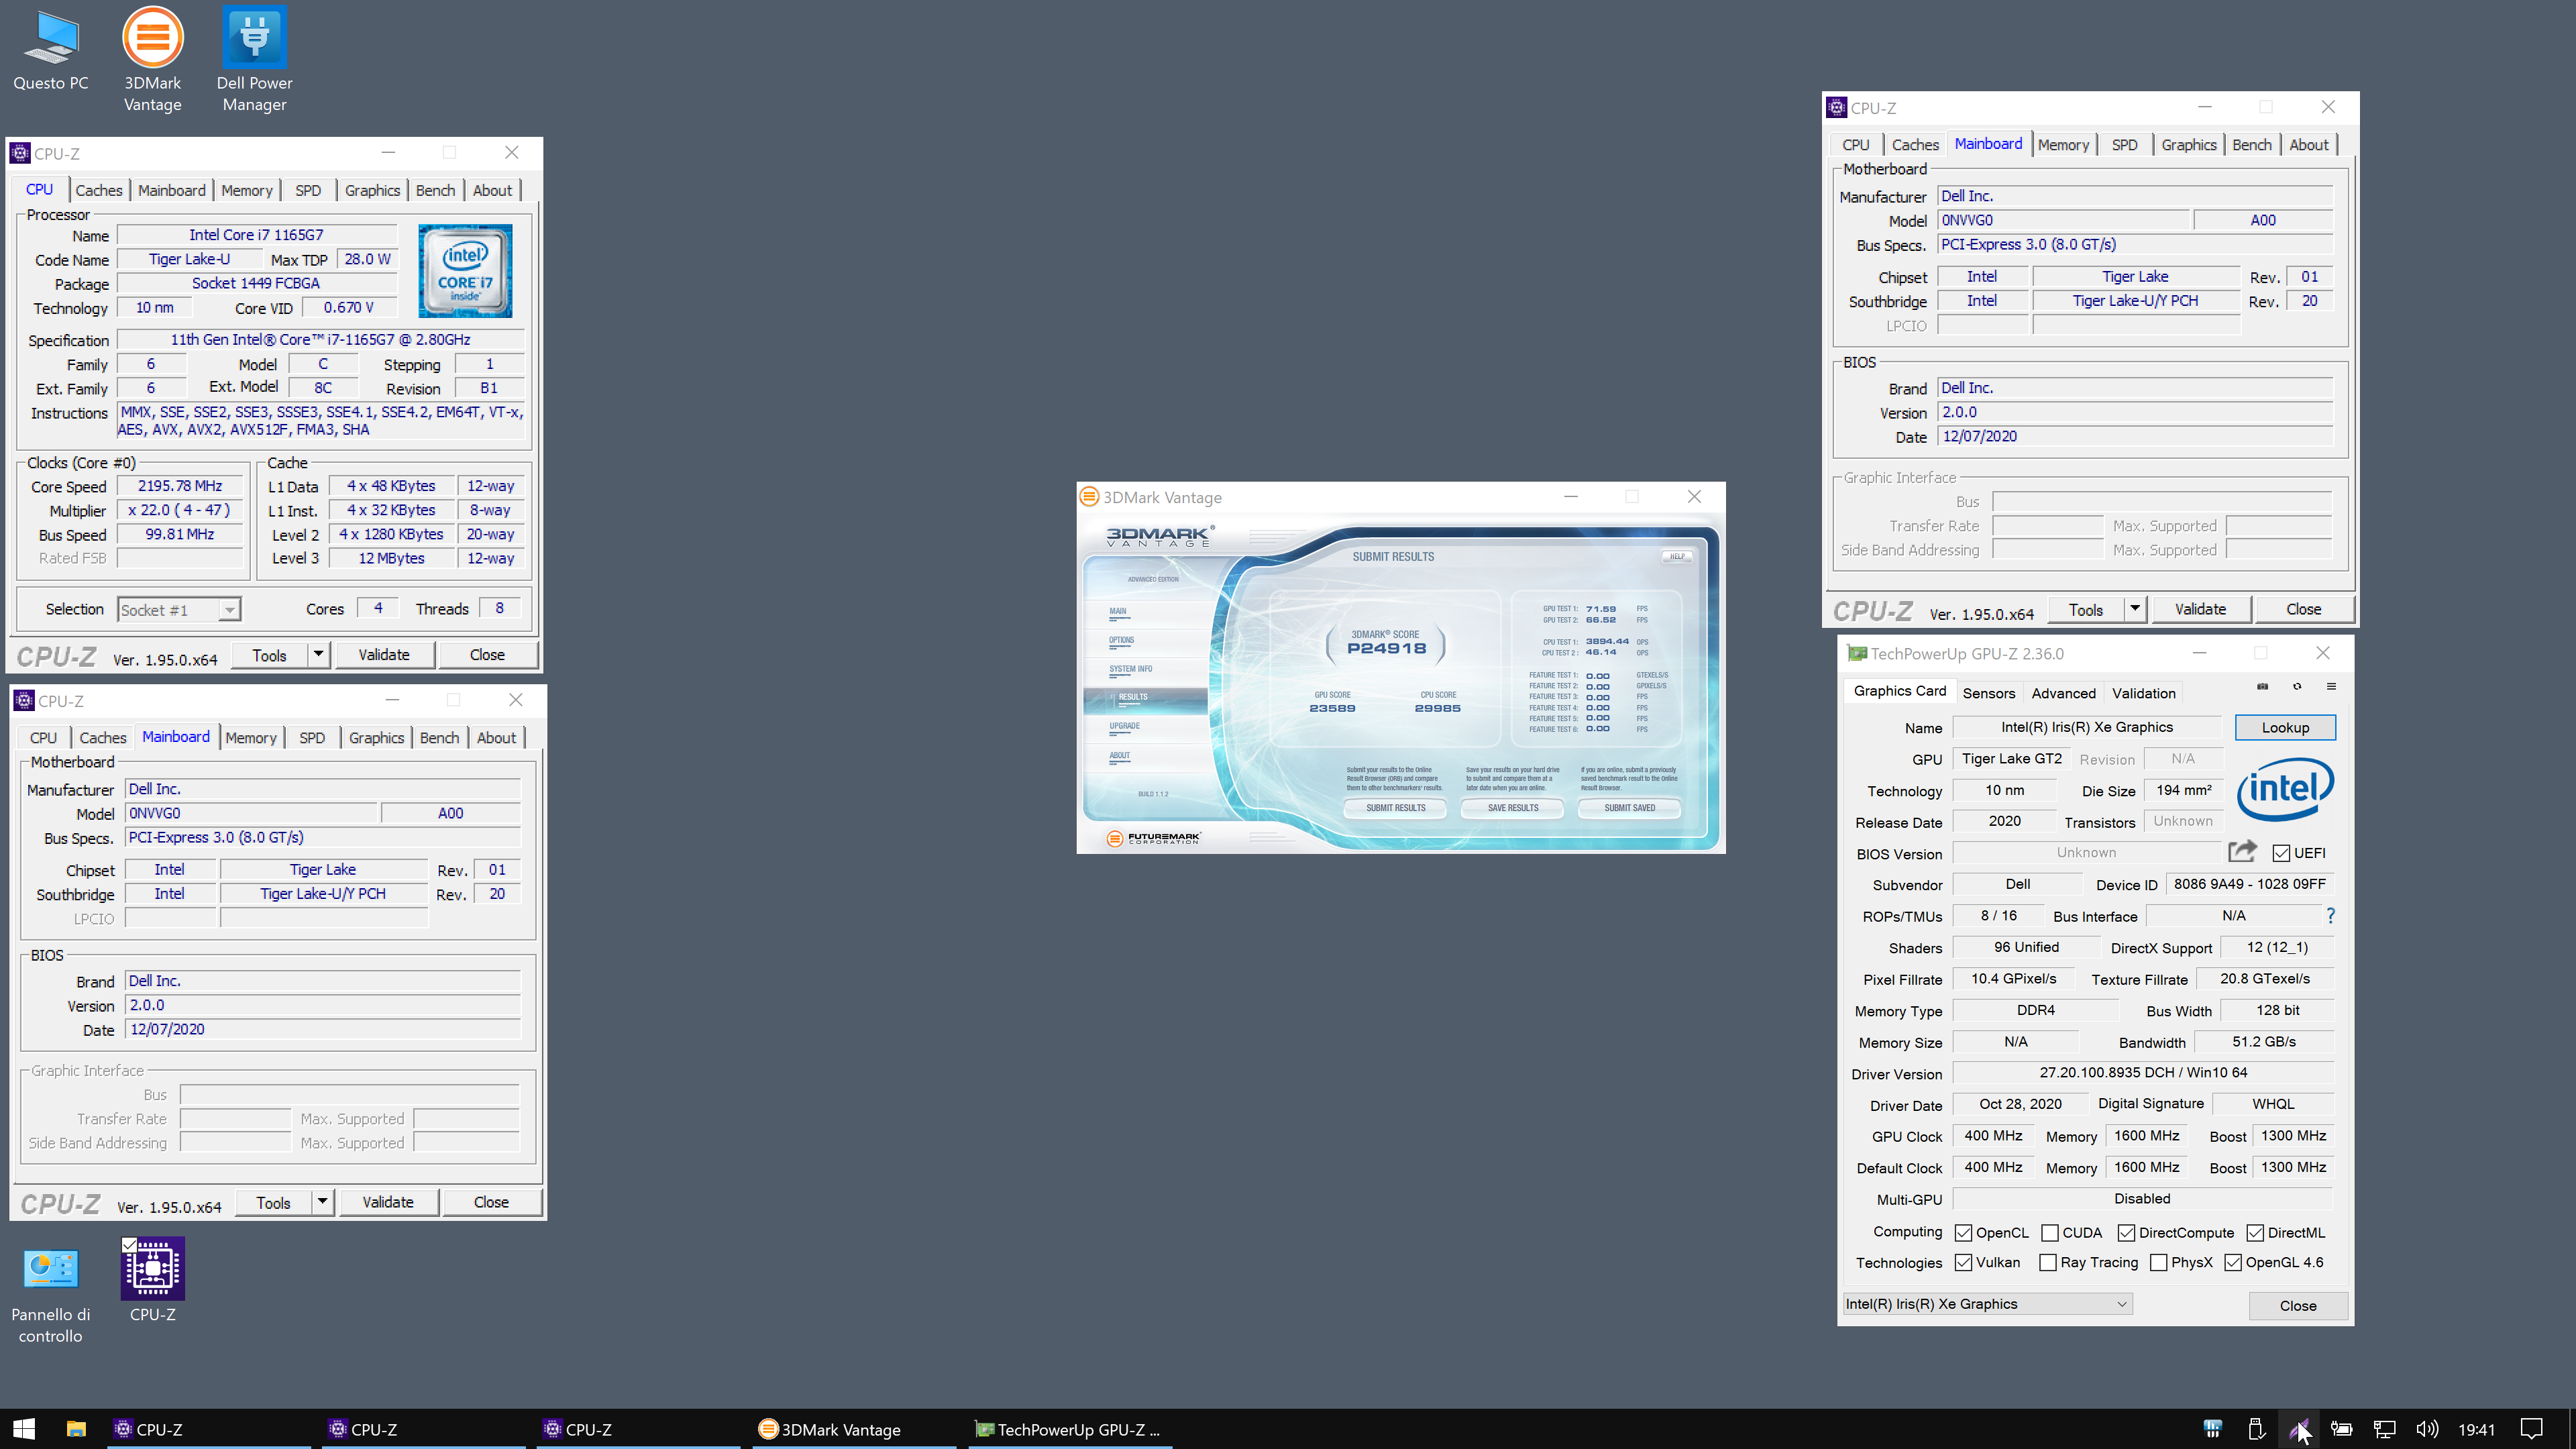This screenshot has height=1449, width=2576.
Task: Click the GPU-Z refresh icon
Action: click(2297, 687)
